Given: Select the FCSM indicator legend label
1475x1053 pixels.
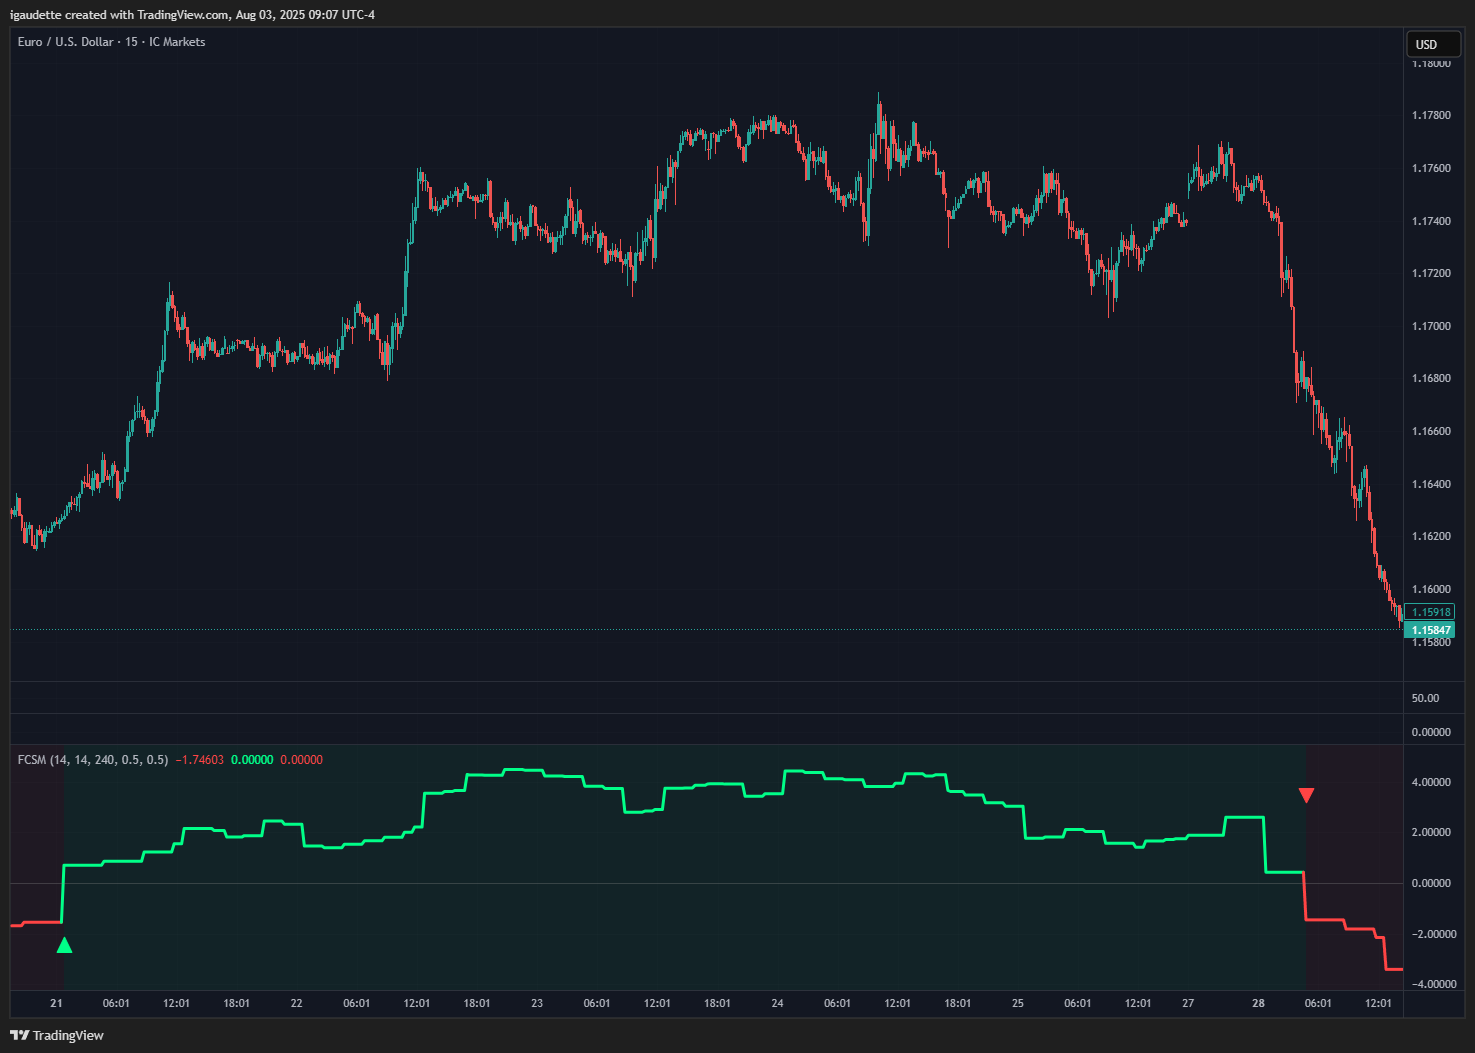Looking at the screenshot, I should click(93, 760).
